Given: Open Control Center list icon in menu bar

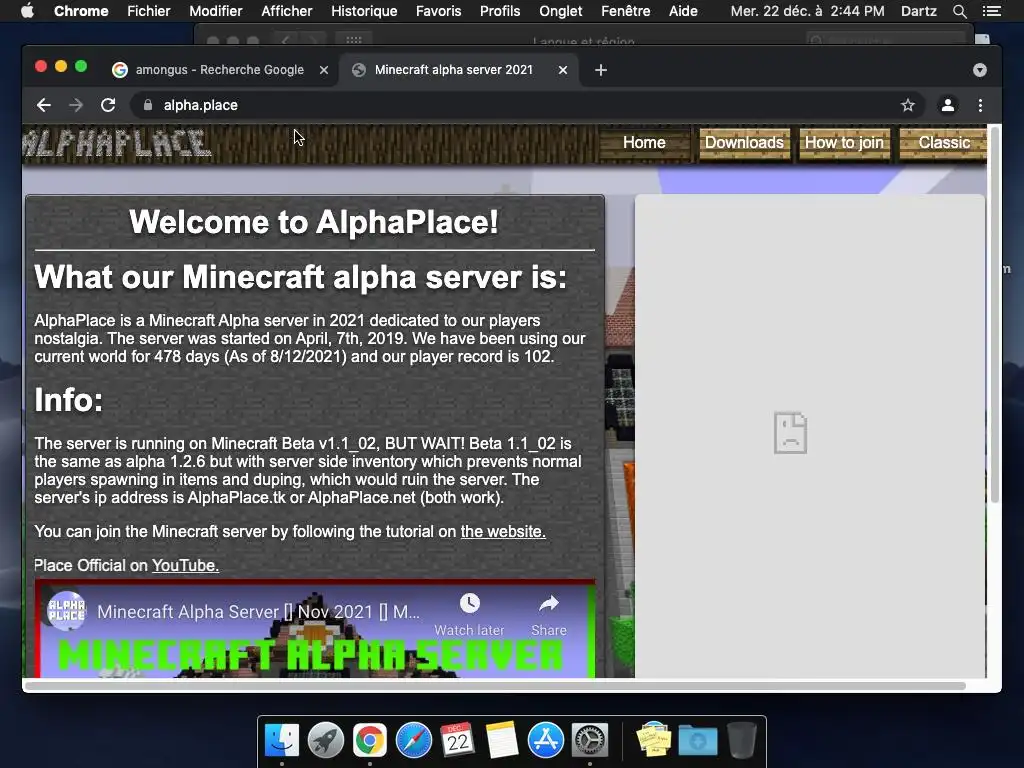Looking at the screenshot, I should coord(991,11).
